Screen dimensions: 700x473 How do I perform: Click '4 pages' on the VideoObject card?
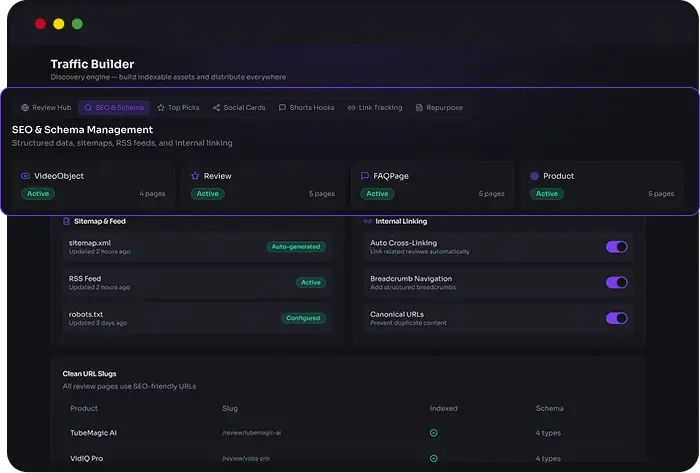click(152, 194)
